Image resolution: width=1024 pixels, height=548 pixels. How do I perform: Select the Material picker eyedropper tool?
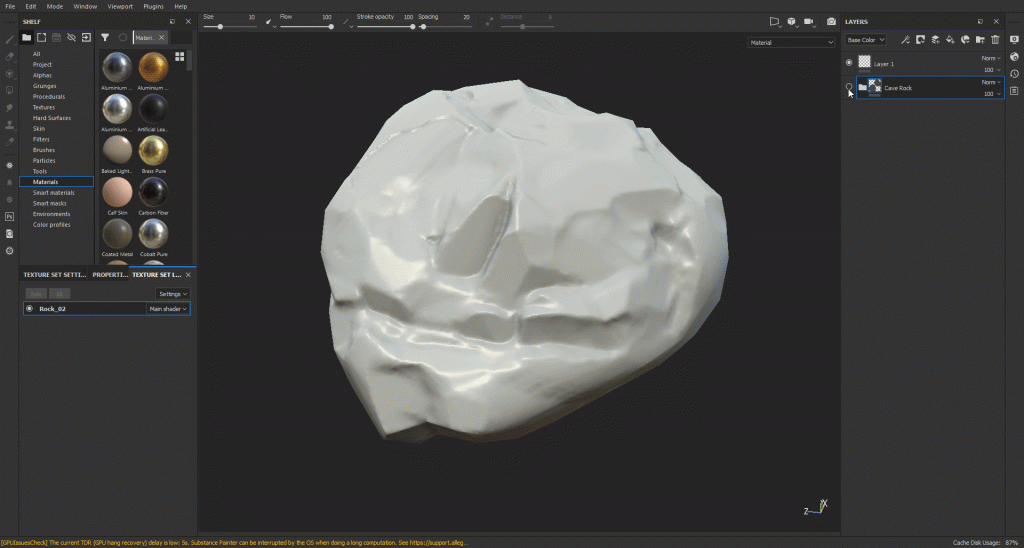9,142
